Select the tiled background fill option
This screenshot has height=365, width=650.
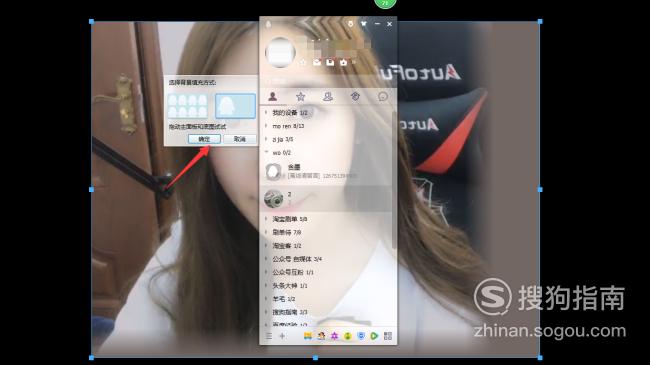click(187, 106)
